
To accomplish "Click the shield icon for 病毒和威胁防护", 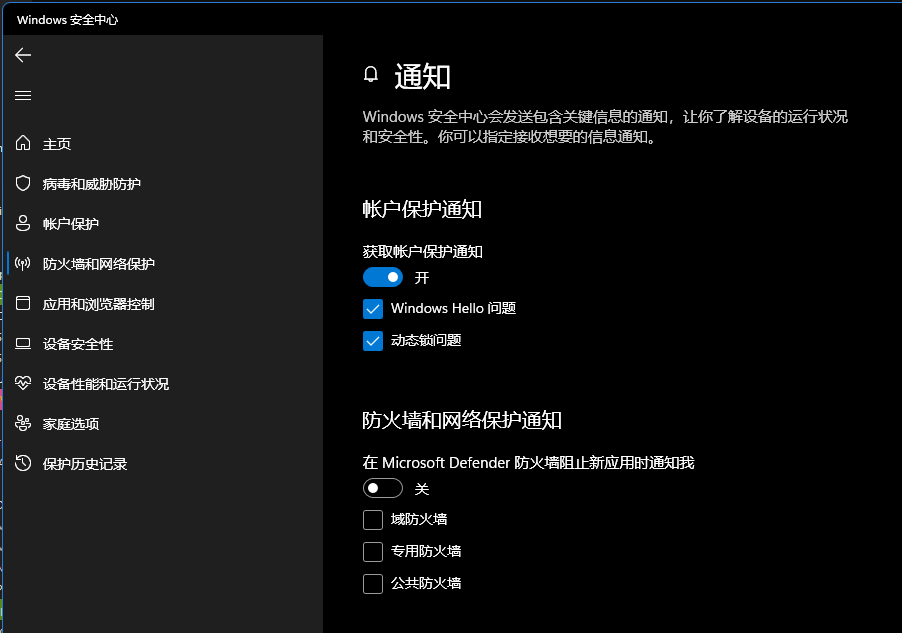I will (x=23, y=183).
